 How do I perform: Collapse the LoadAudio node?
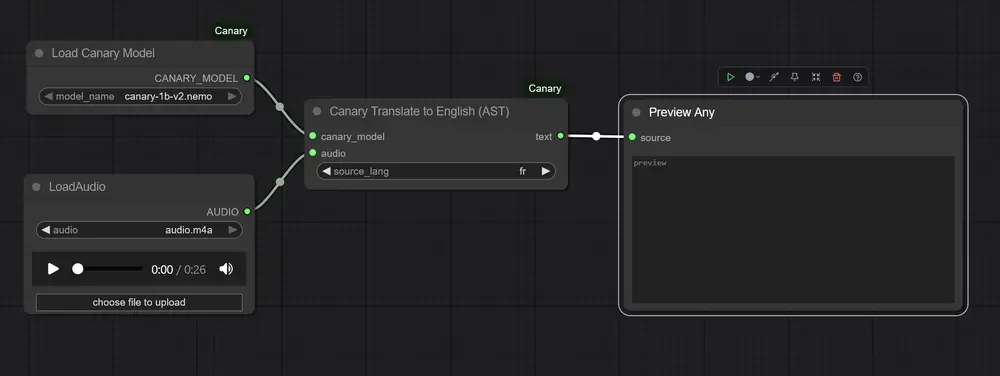click(x=36, y=187)
